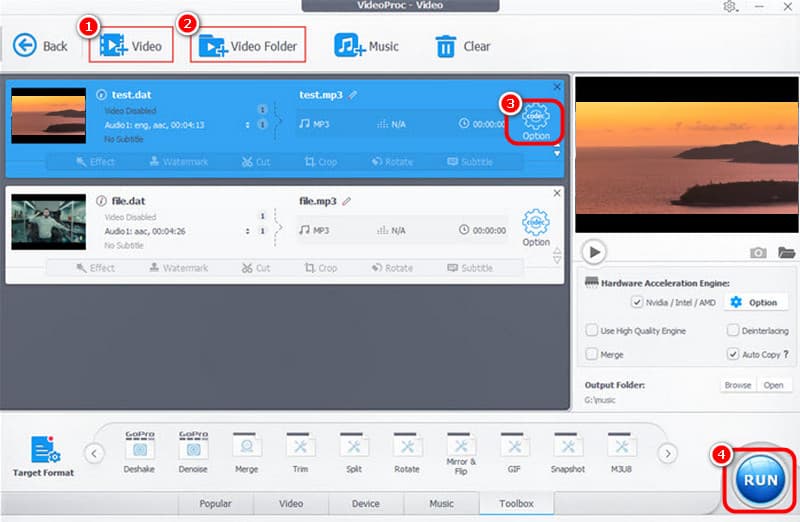
Task: Open Rotate for file.dat
Action: (392, 268)
